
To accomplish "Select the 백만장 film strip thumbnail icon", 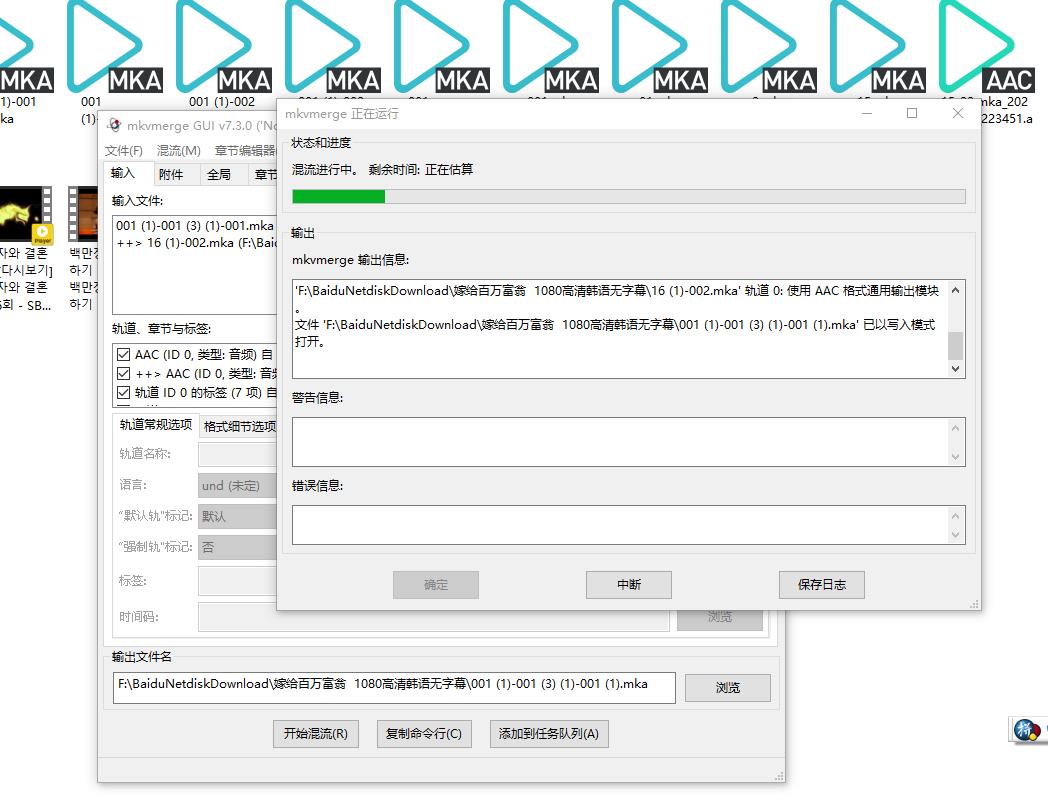I will pos(84,213).
